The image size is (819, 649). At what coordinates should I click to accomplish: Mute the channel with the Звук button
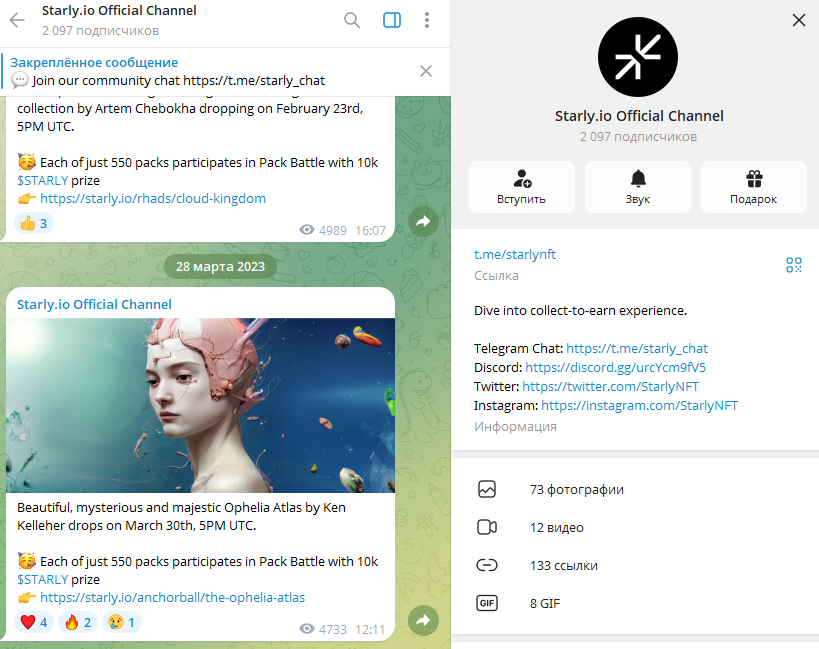pos(637,187)
